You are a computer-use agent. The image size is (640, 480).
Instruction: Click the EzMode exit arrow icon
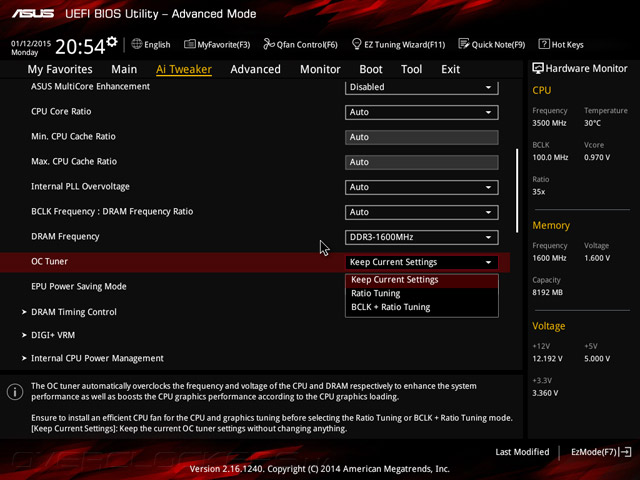(x=625, y=452)
